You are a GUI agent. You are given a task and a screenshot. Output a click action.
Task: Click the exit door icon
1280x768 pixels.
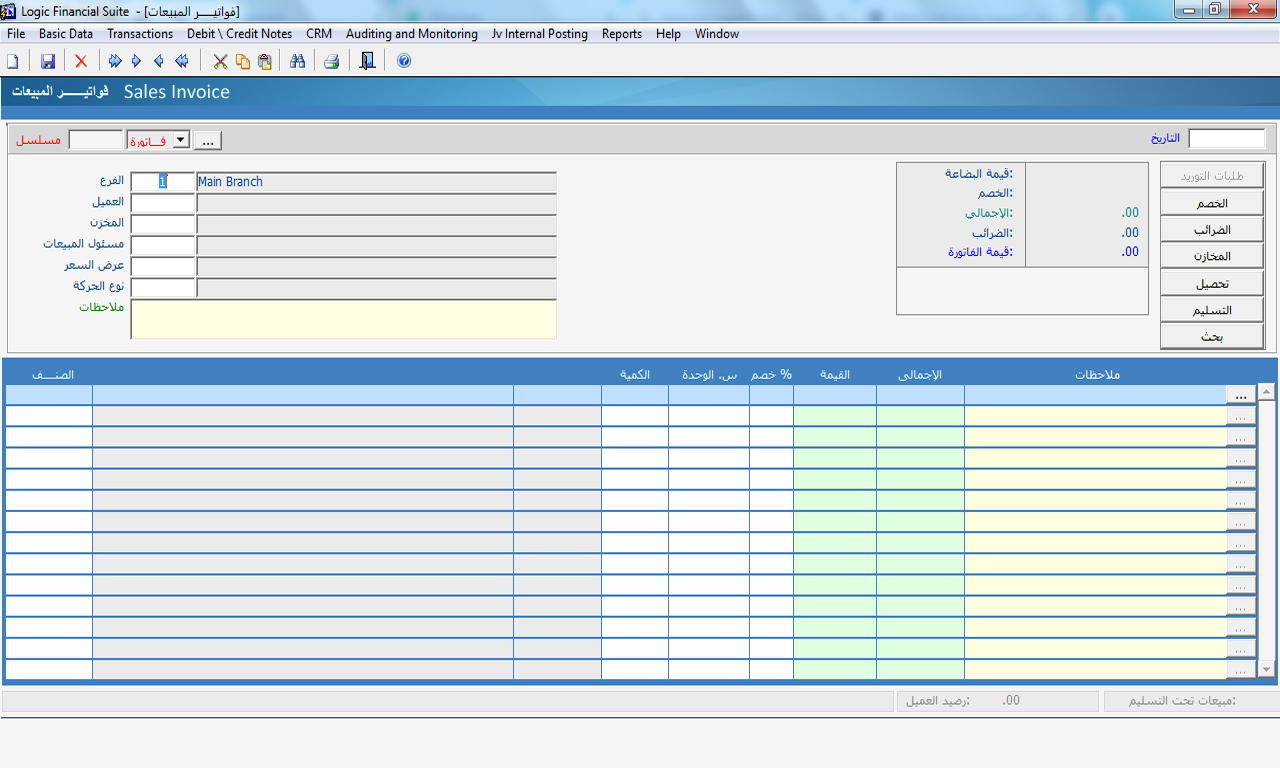(367, 62)
